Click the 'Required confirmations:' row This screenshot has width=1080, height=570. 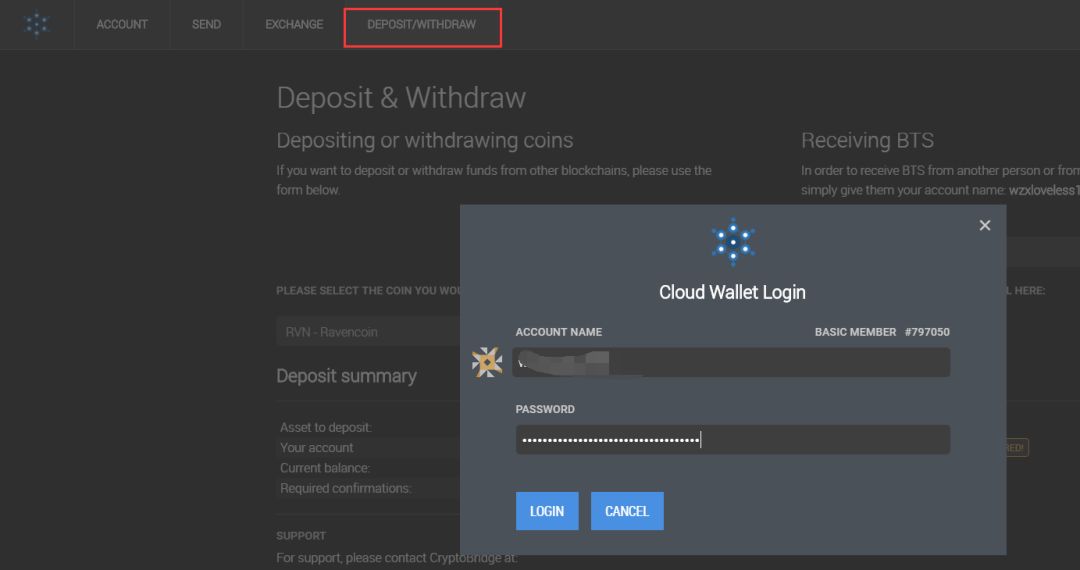coord(368,488)
